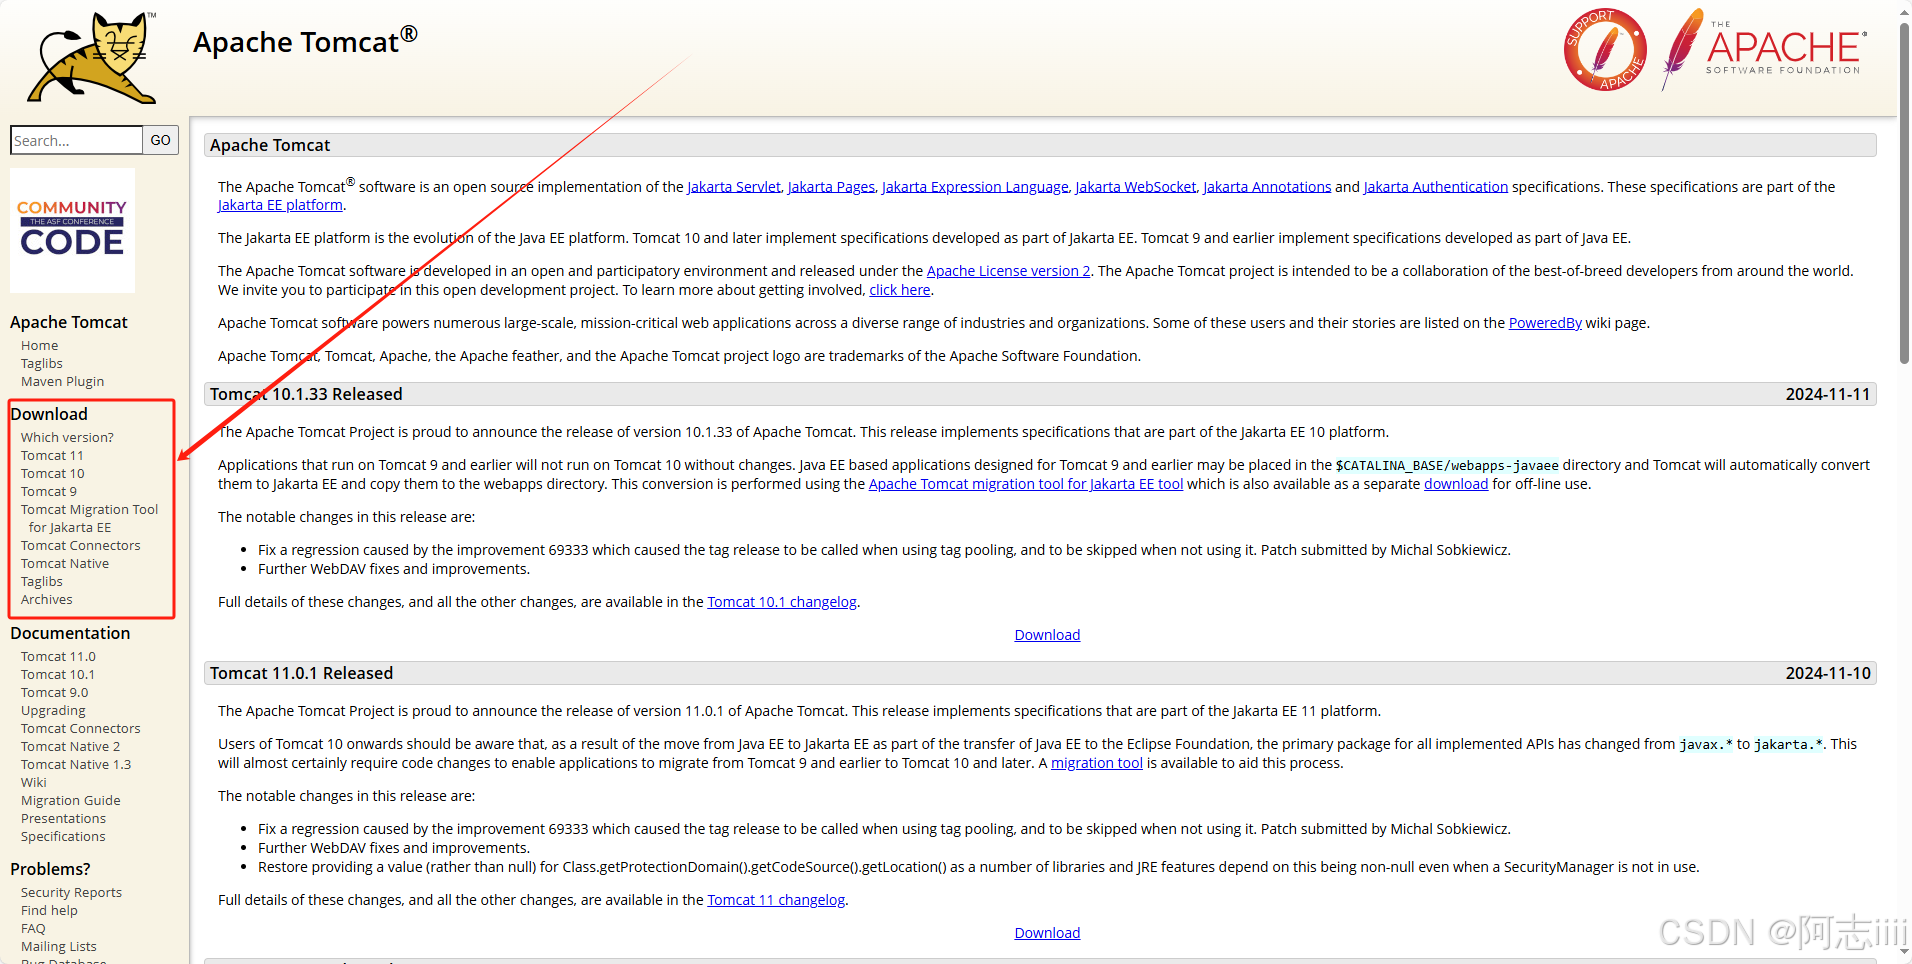This screenshot has height=964, width=1912.
Task: Click the 2024-11-11 release date
Action: click(x=1828, y=394)
